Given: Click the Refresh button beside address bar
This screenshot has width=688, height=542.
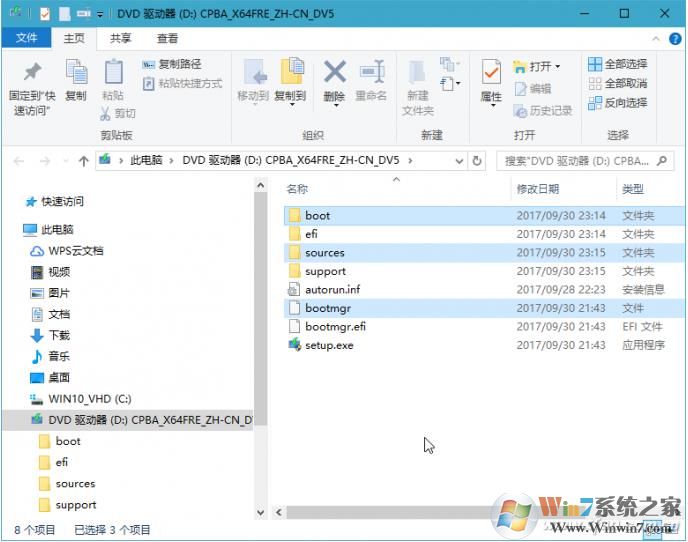Looking at the screenshot, I should pyautogui.click(x=477, y=161).
